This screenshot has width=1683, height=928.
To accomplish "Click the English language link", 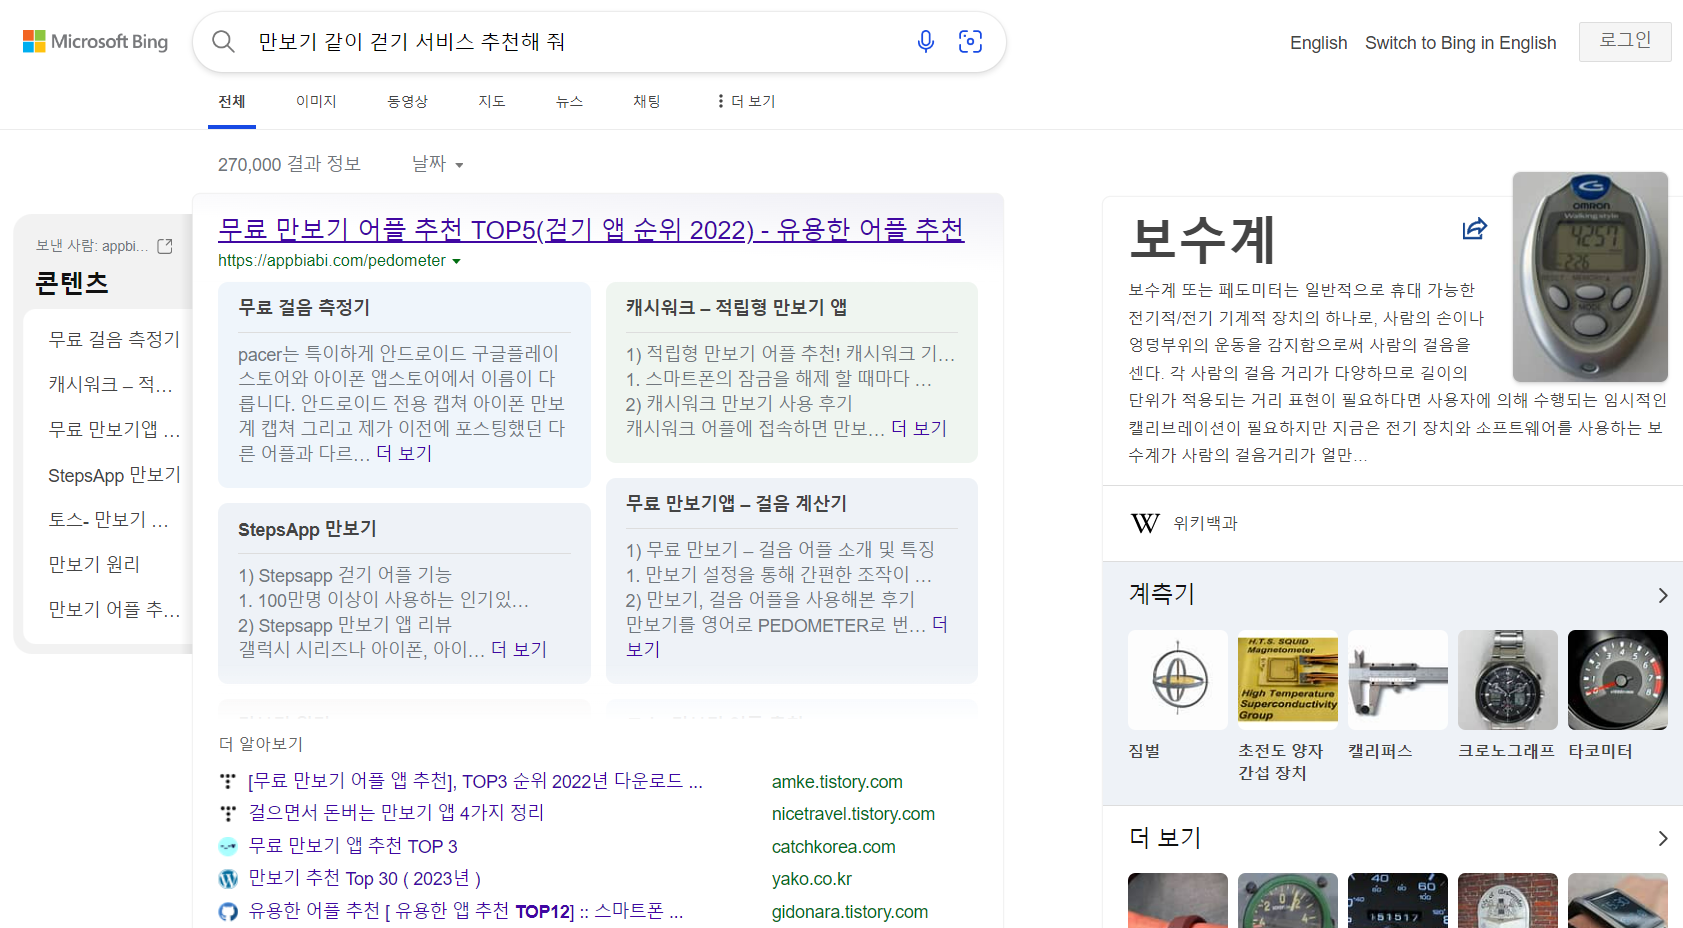I will [x=1318, y=43].
